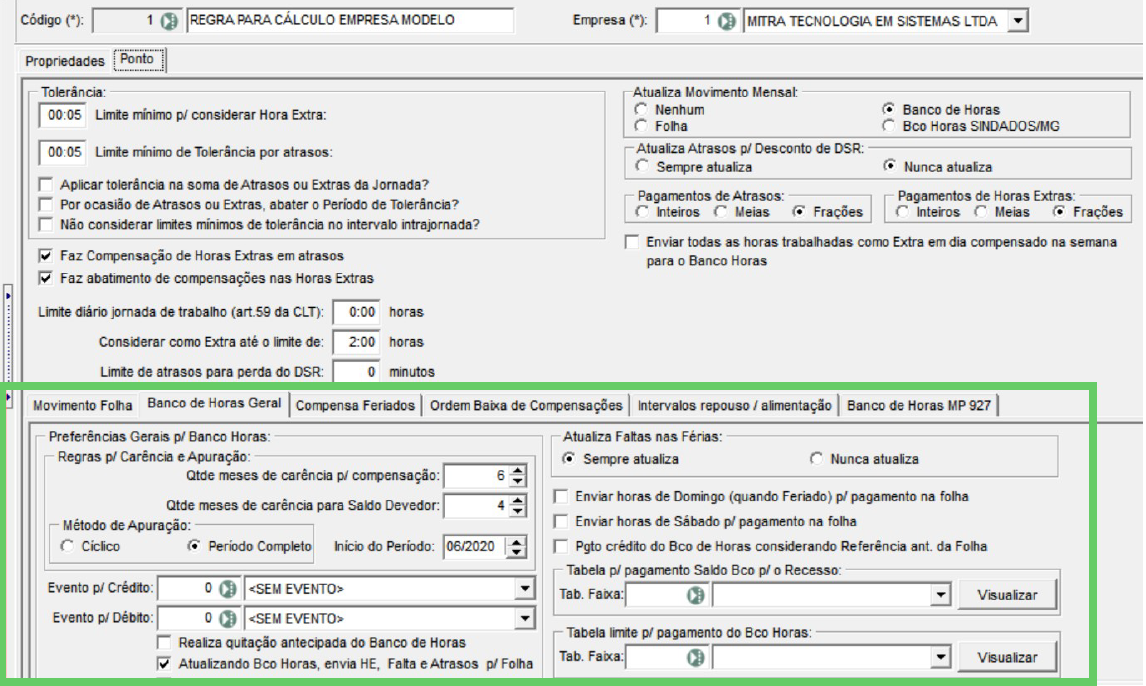Click Tolerância por atrasos time field
1146x686 pixels.
tap(63, 152)
